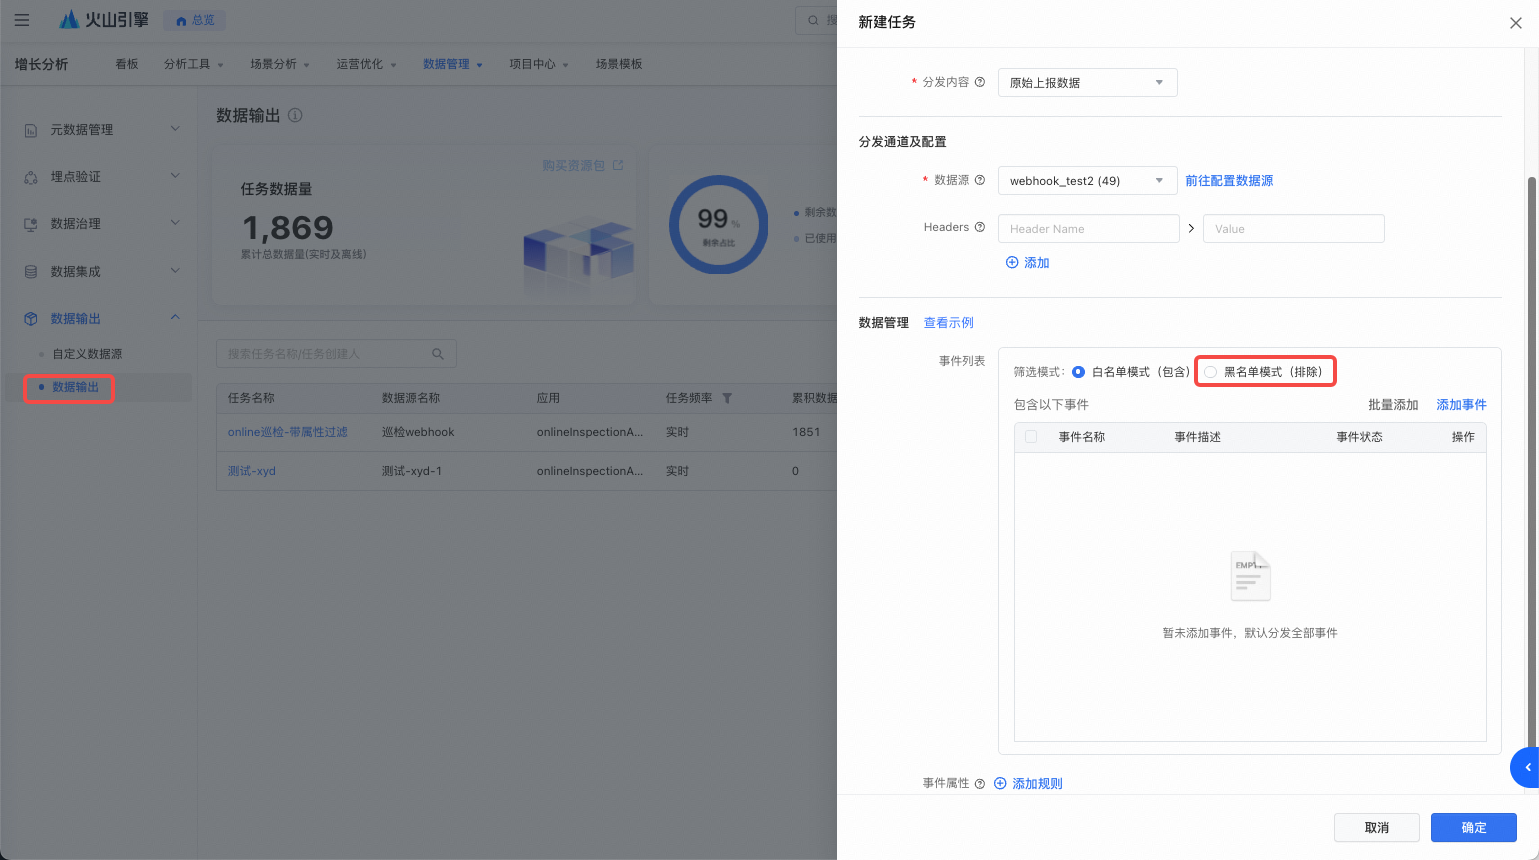This screenshot has width=1539, height=860.
Task: Click the 数据输出 cube sidebar icon
Action: click(x=31, y=319)
